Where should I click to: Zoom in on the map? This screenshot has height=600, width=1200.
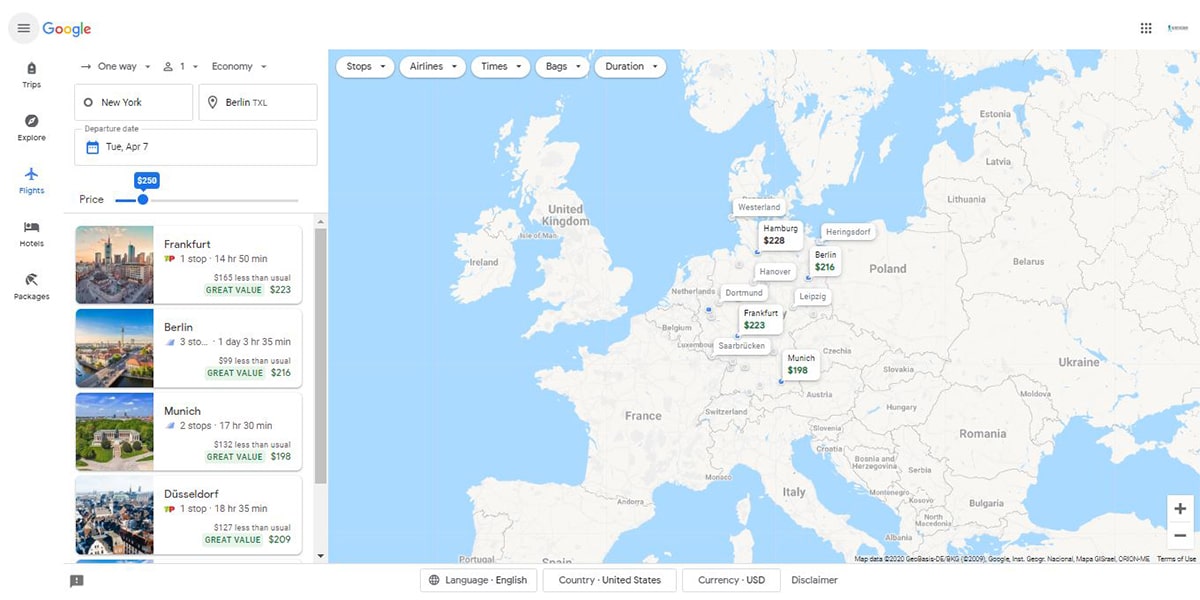tap(1180, 509)
